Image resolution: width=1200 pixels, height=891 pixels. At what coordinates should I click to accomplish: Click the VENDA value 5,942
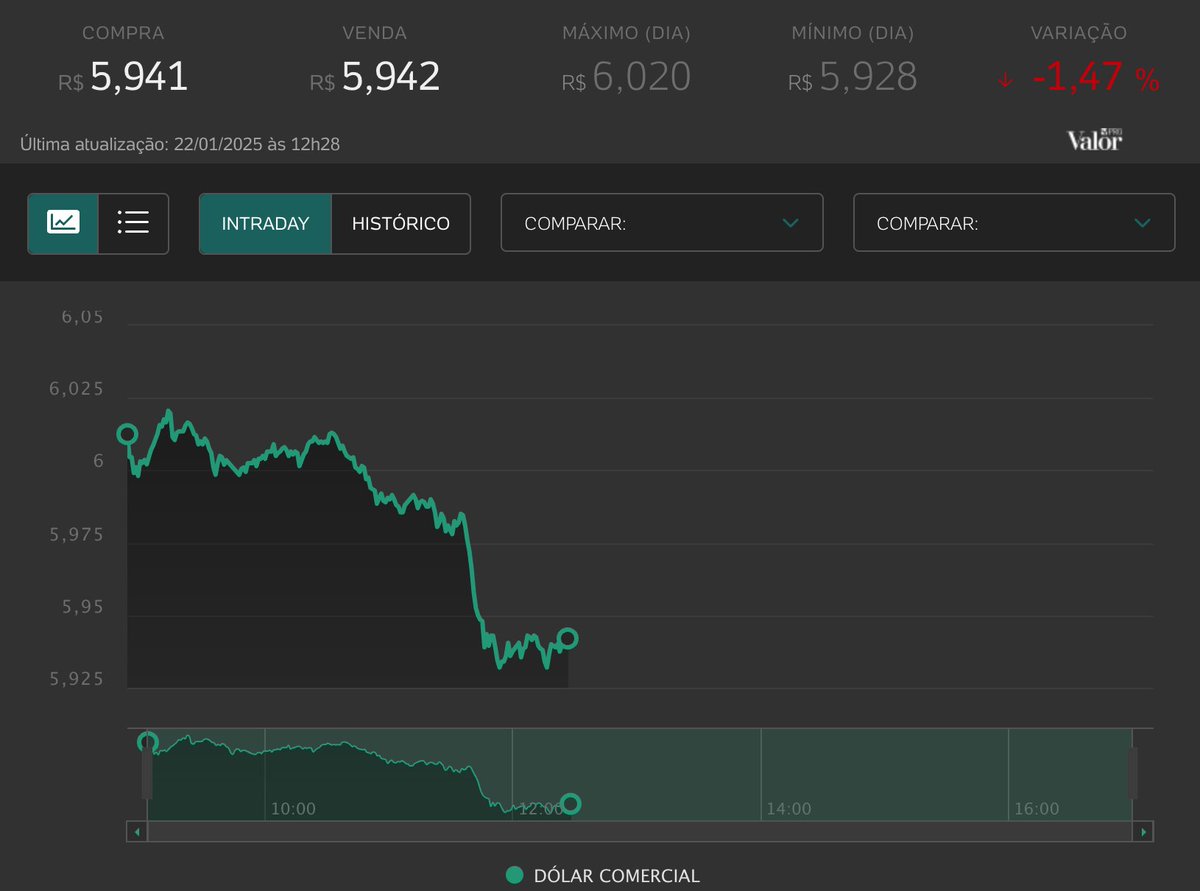(x=391, y=76)
